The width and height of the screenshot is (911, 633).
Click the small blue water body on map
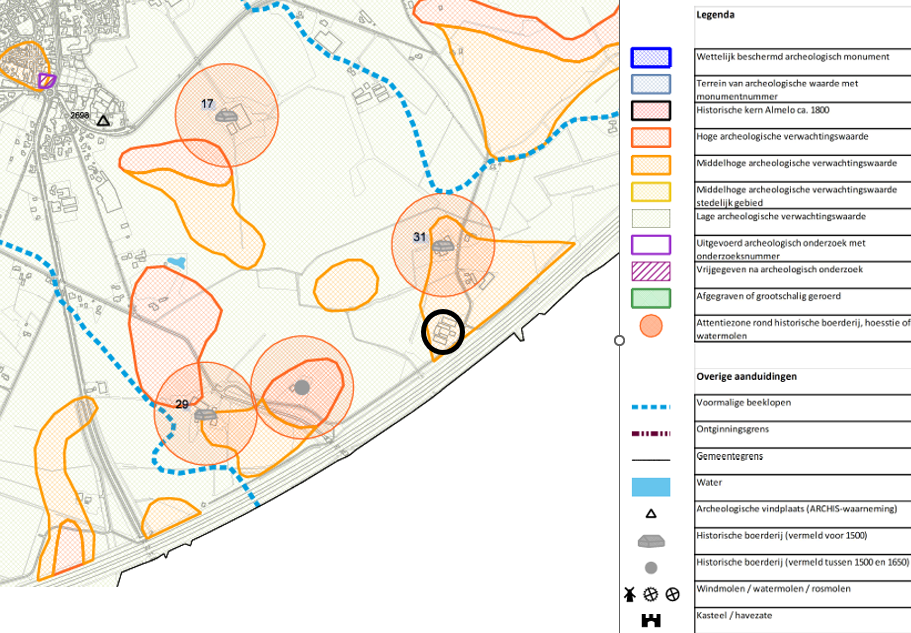click(177, 262)
